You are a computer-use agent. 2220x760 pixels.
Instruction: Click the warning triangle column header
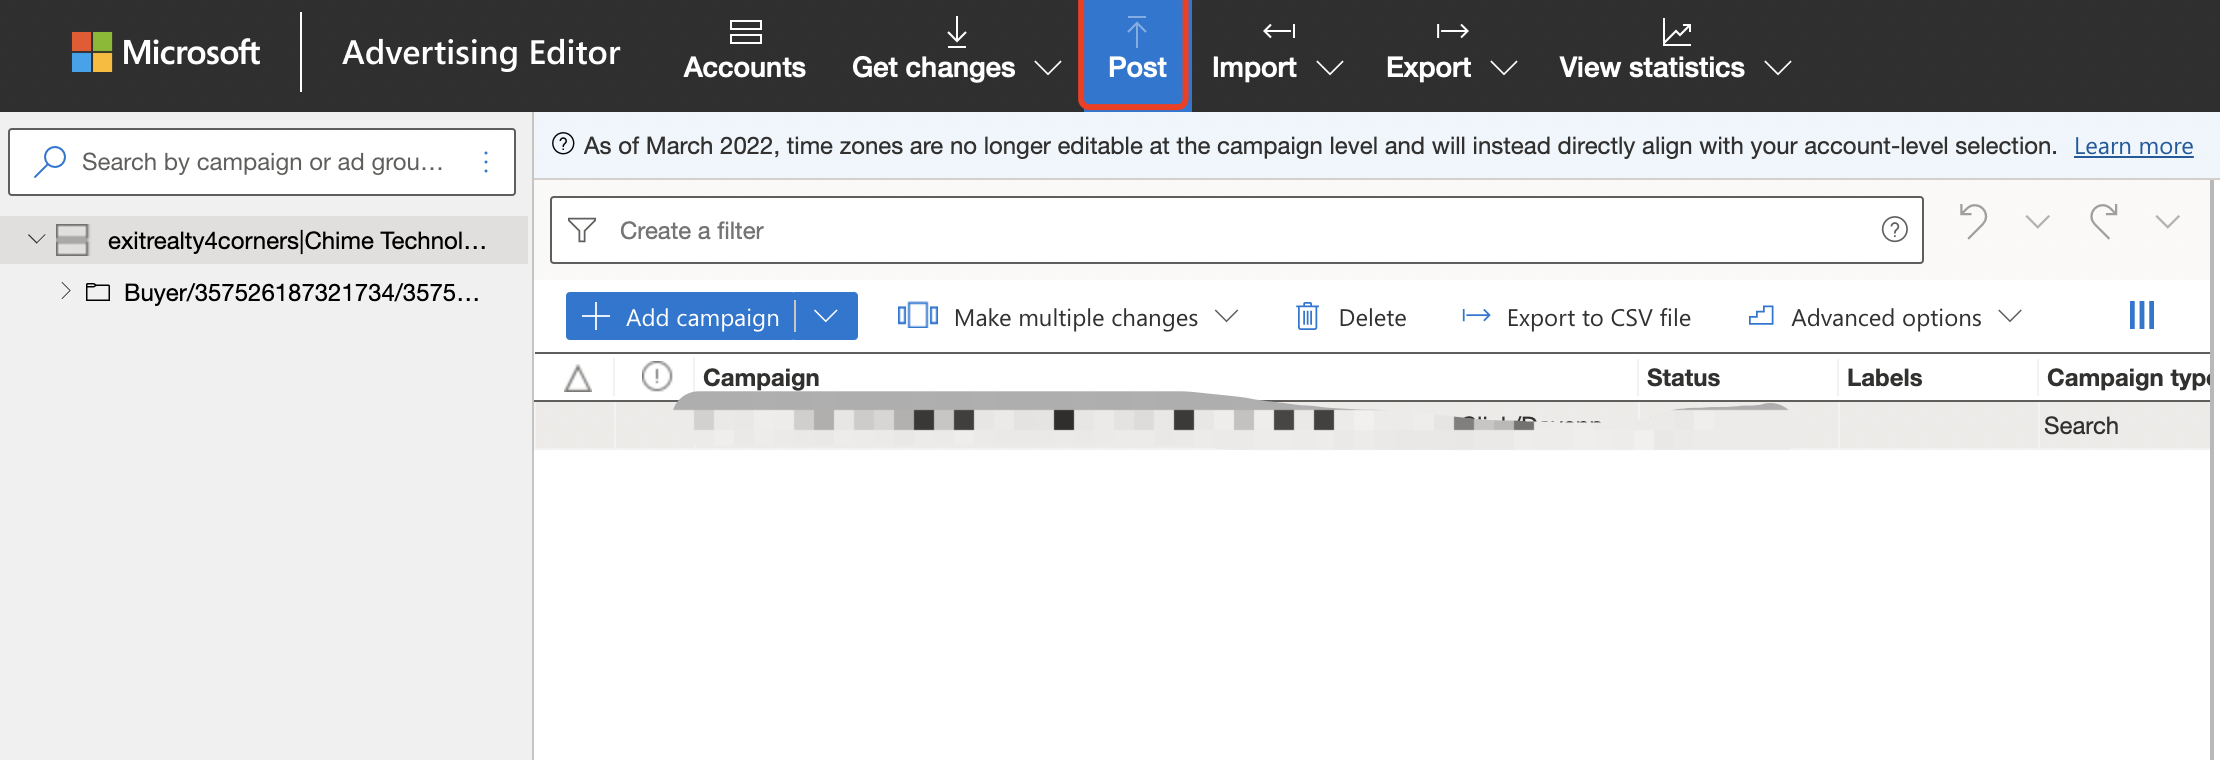pyautogui.click(x=578, y=378)
